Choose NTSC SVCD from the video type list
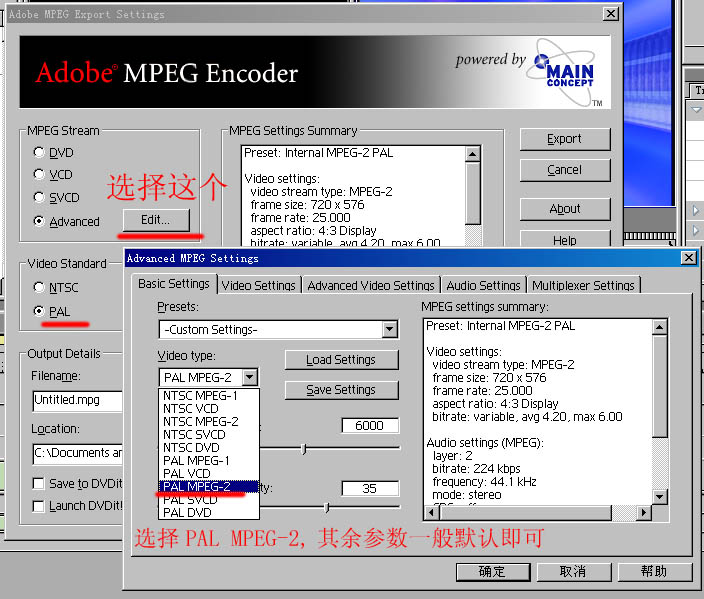 [x=209, y=435]
